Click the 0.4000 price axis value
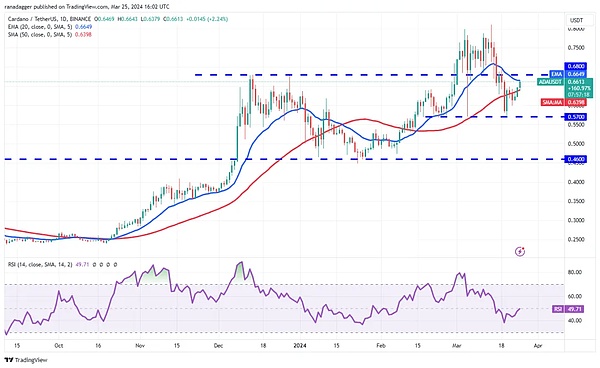 click(x=576, y=182)
